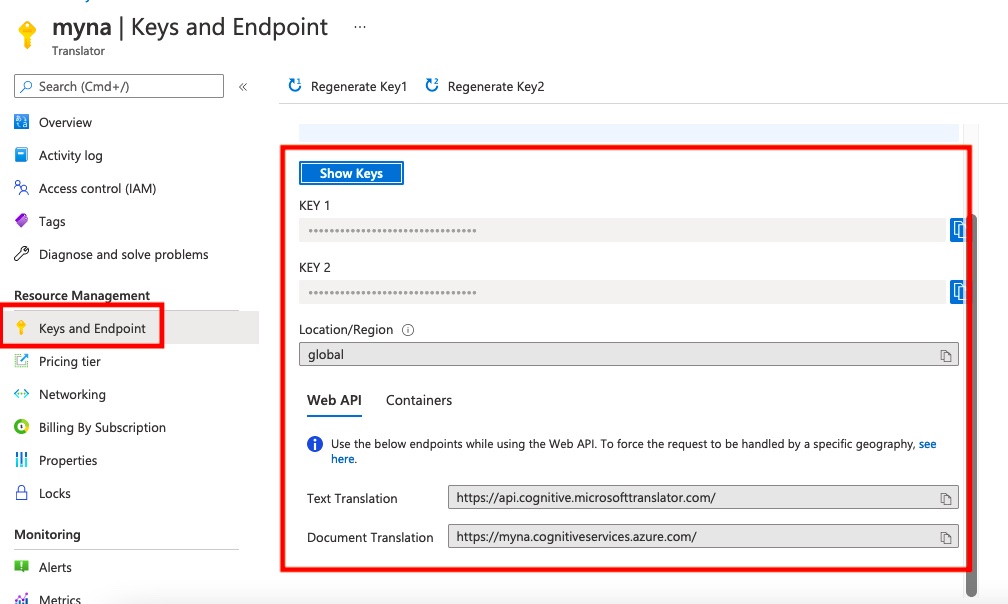Screen dimensions: 1008x604
Task: Click the purple Tags icon
Action: tap(21, 221)
